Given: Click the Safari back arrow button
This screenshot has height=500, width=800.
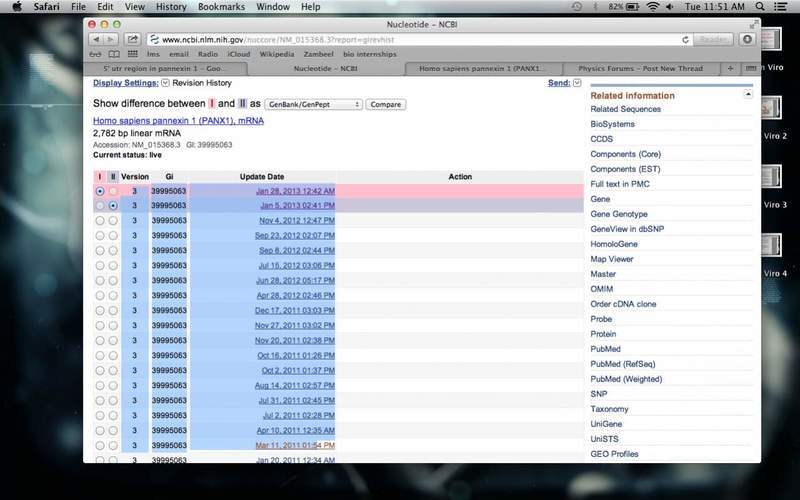Looking at the screenshot, I should 96,39.
